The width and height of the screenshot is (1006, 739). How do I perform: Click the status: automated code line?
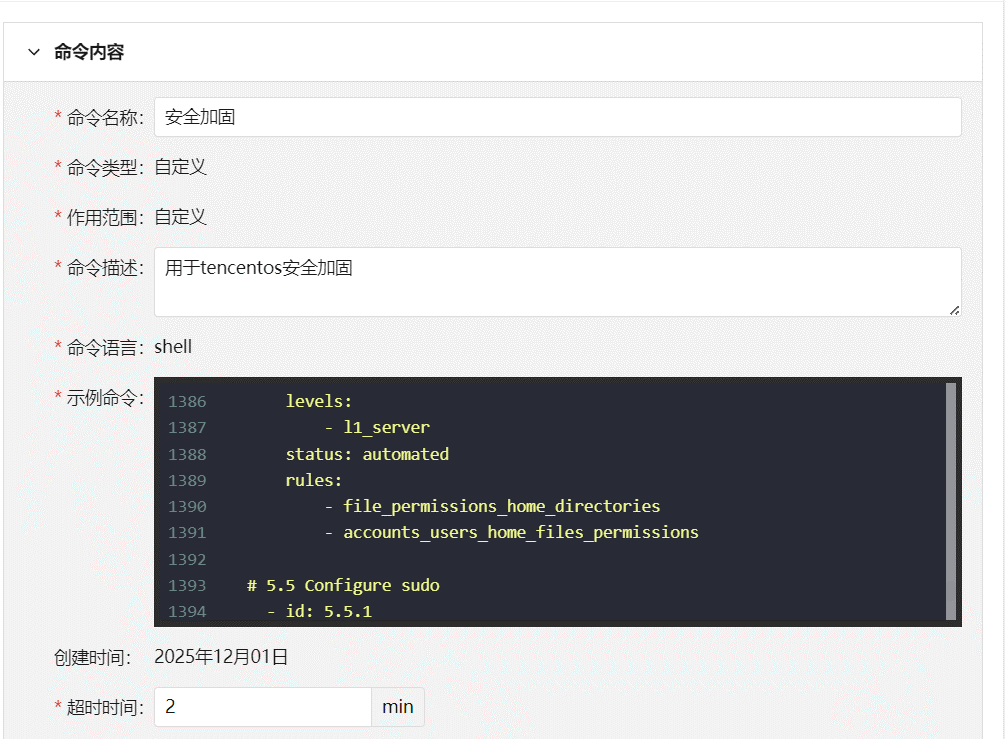366,454
